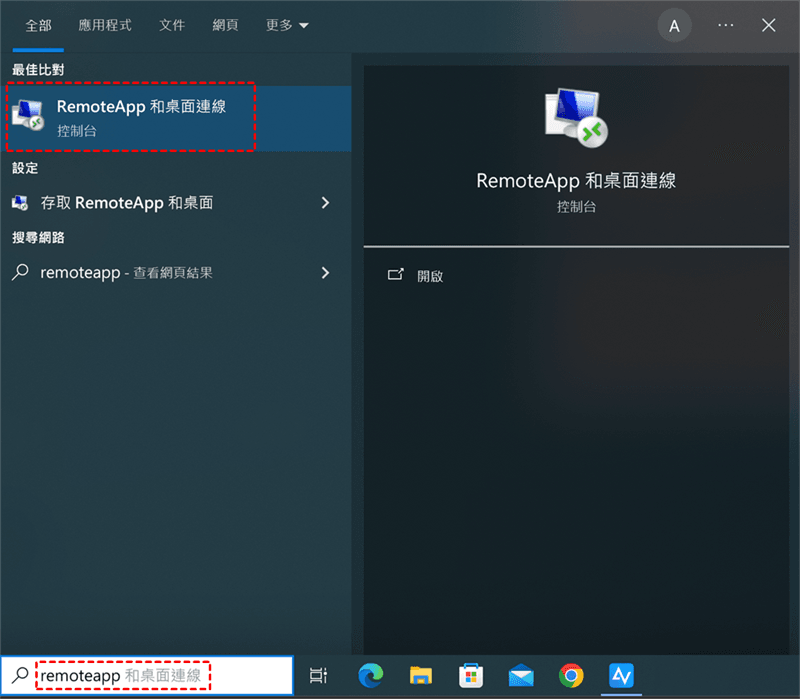This screenshot has height=699, width=800.
Task: Open the blue AnyViewer taskbar app
Action: coord(621,676)
